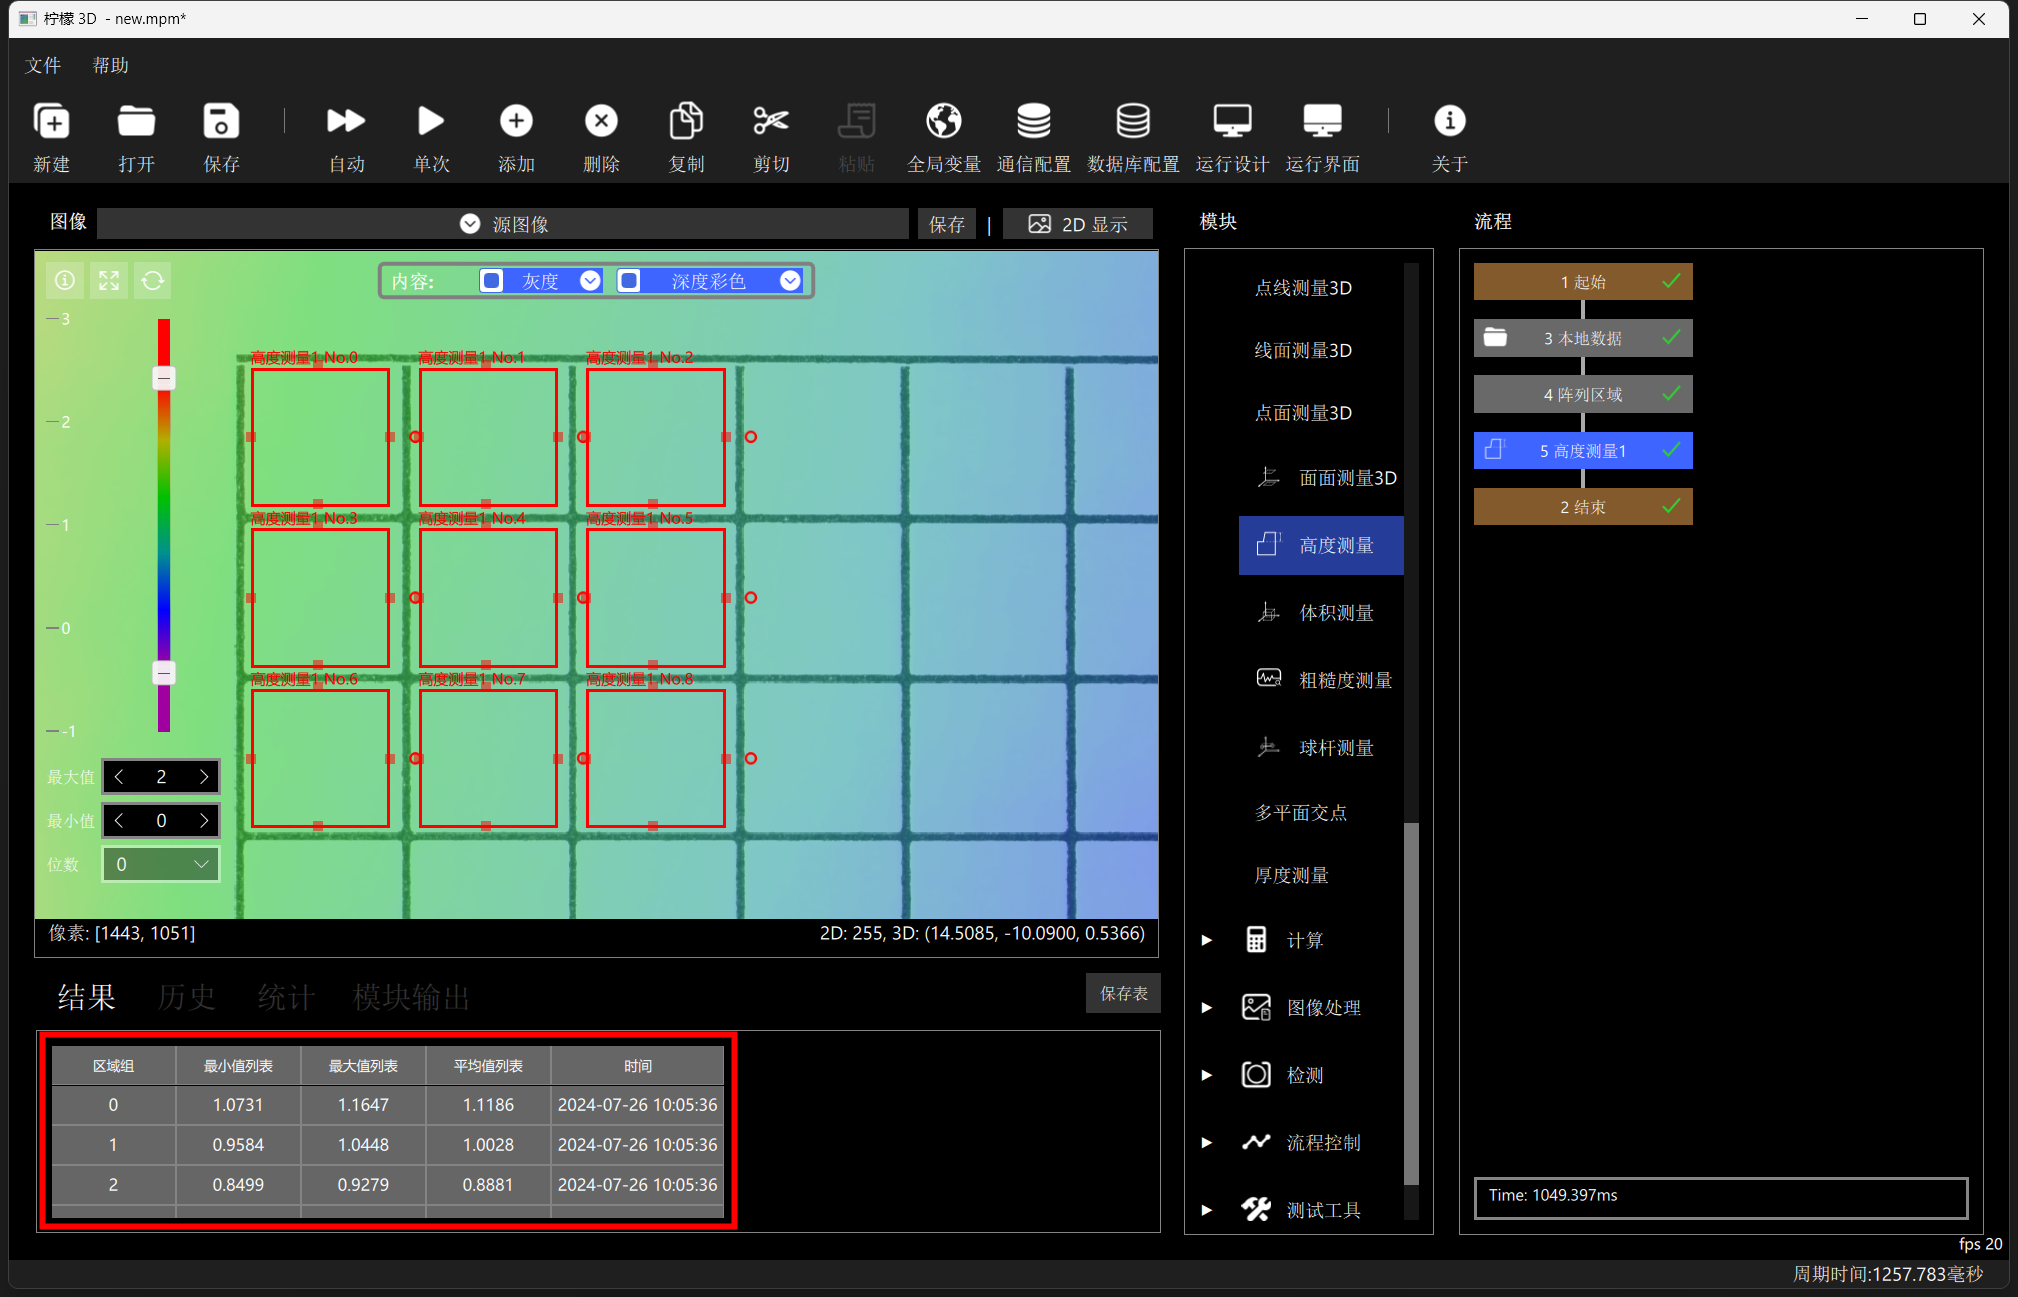Viewport: 2018px width, 1297px height.
Task: Run once with the 单次 play icon
Action: coord(431,121)
